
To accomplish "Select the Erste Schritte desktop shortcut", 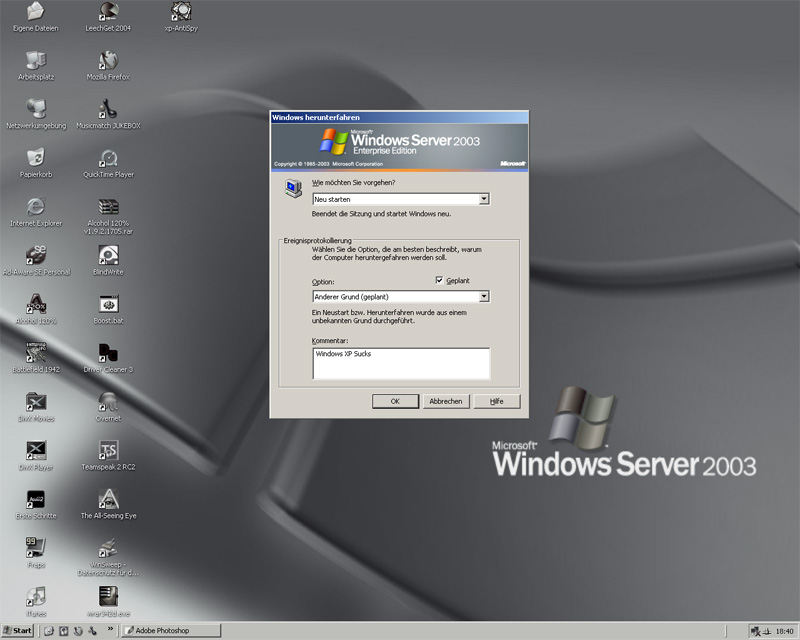I will pyautogui.click(x=36, y=505).
